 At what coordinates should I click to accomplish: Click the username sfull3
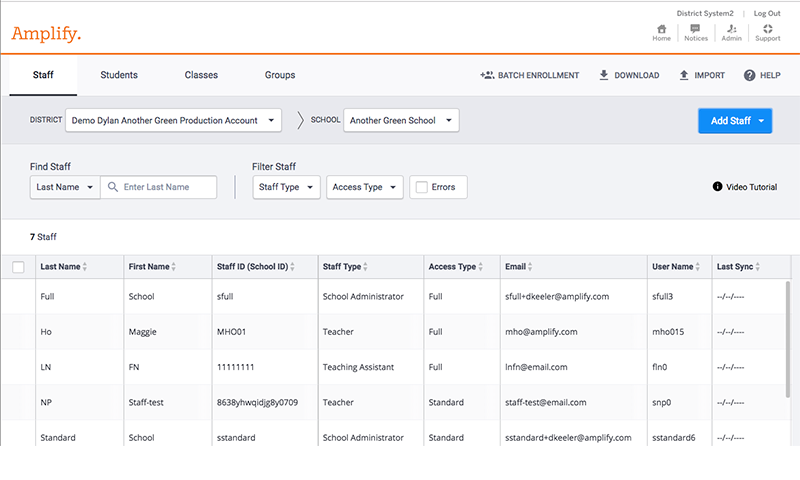662,296
